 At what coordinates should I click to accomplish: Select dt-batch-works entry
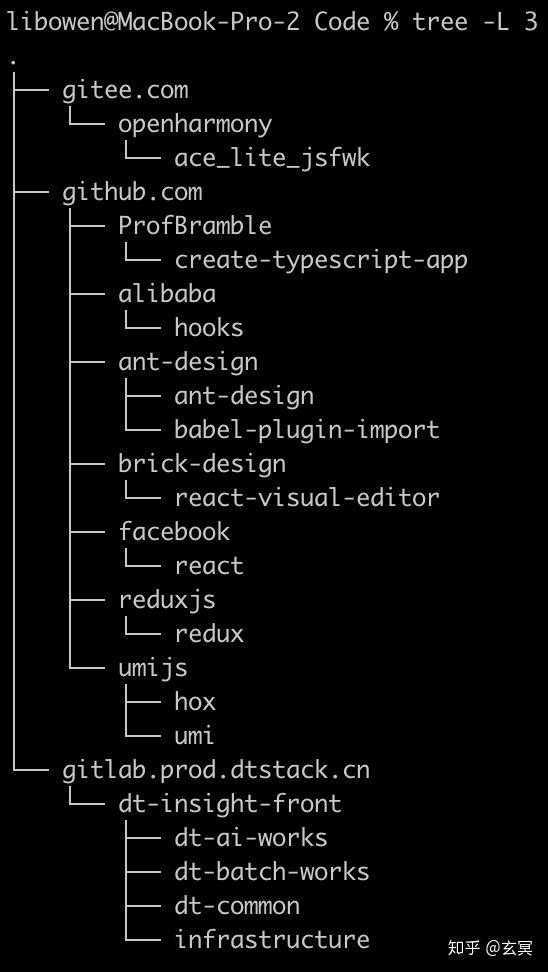pyautogui.click(x=272, y=872)
